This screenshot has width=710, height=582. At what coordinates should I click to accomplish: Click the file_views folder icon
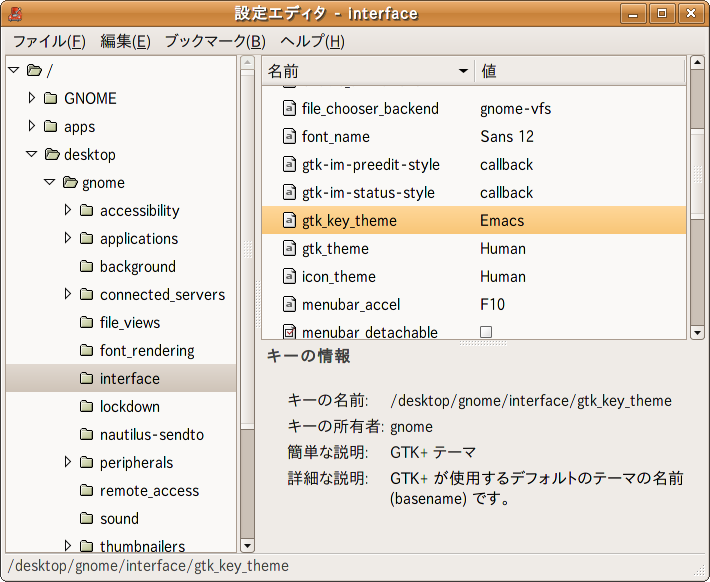tap(86, 322)
